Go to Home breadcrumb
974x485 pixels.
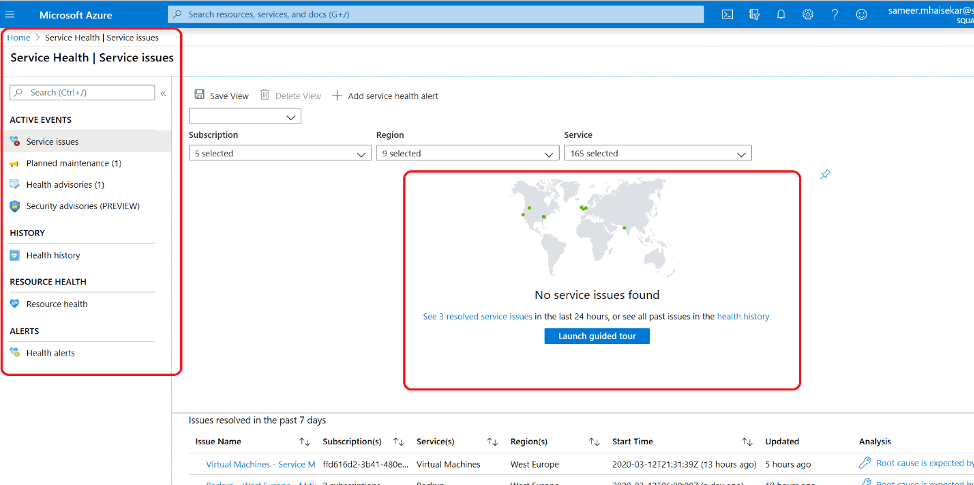pyautogui.click(x=18, y=38)
